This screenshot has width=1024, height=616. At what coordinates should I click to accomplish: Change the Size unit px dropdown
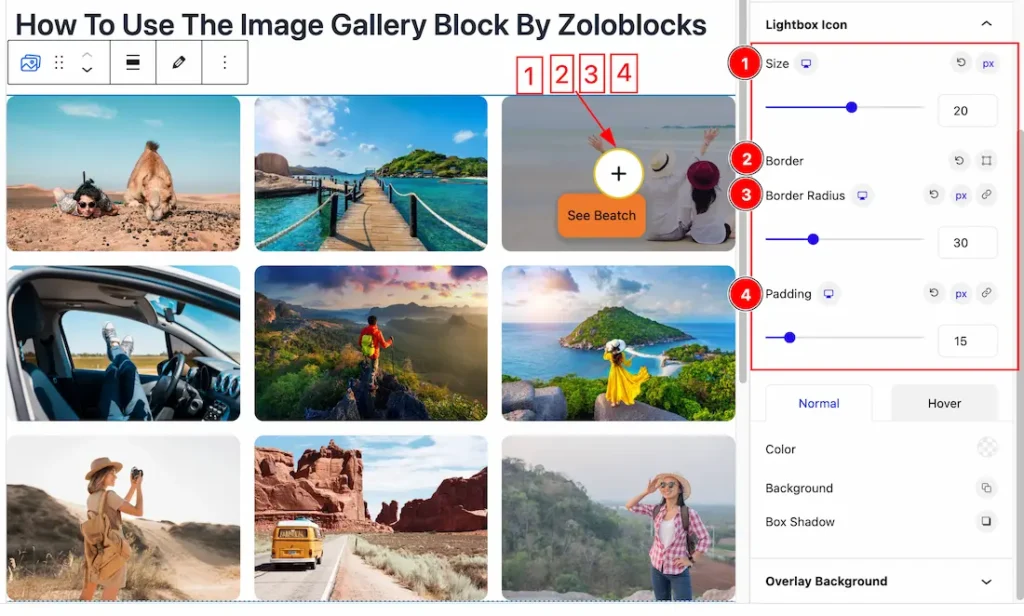coord(988,63)
